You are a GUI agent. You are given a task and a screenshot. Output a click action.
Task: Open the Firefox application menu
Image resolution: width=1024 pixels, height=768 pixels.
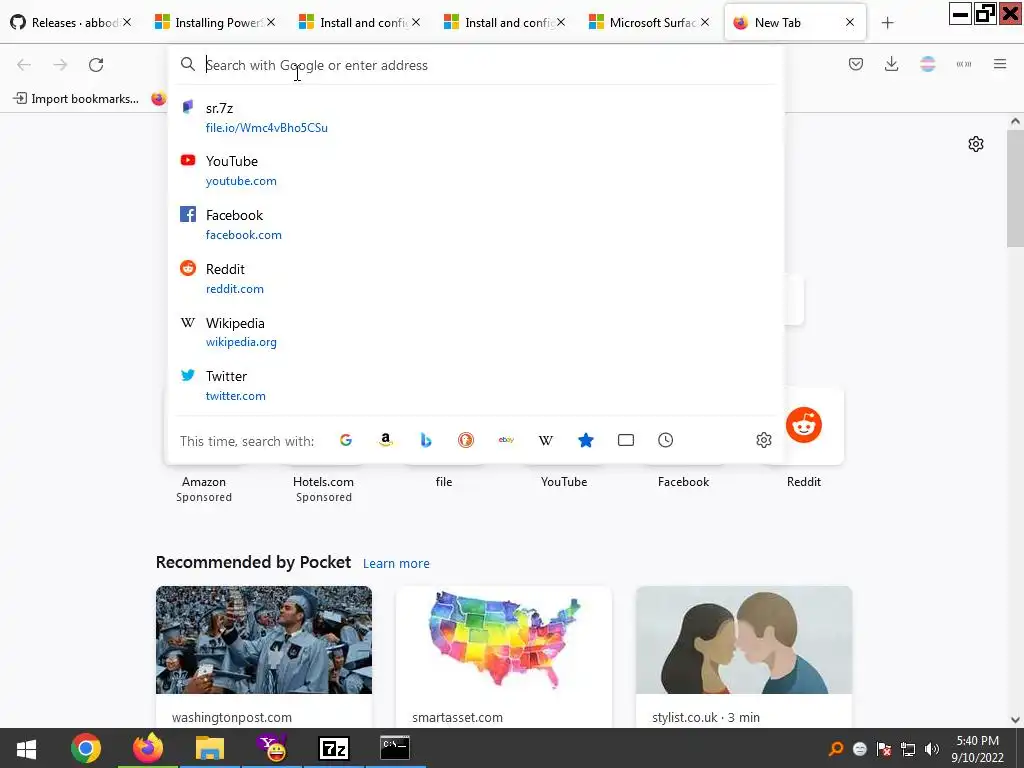pyautogui.click(x=1000, y=64)
